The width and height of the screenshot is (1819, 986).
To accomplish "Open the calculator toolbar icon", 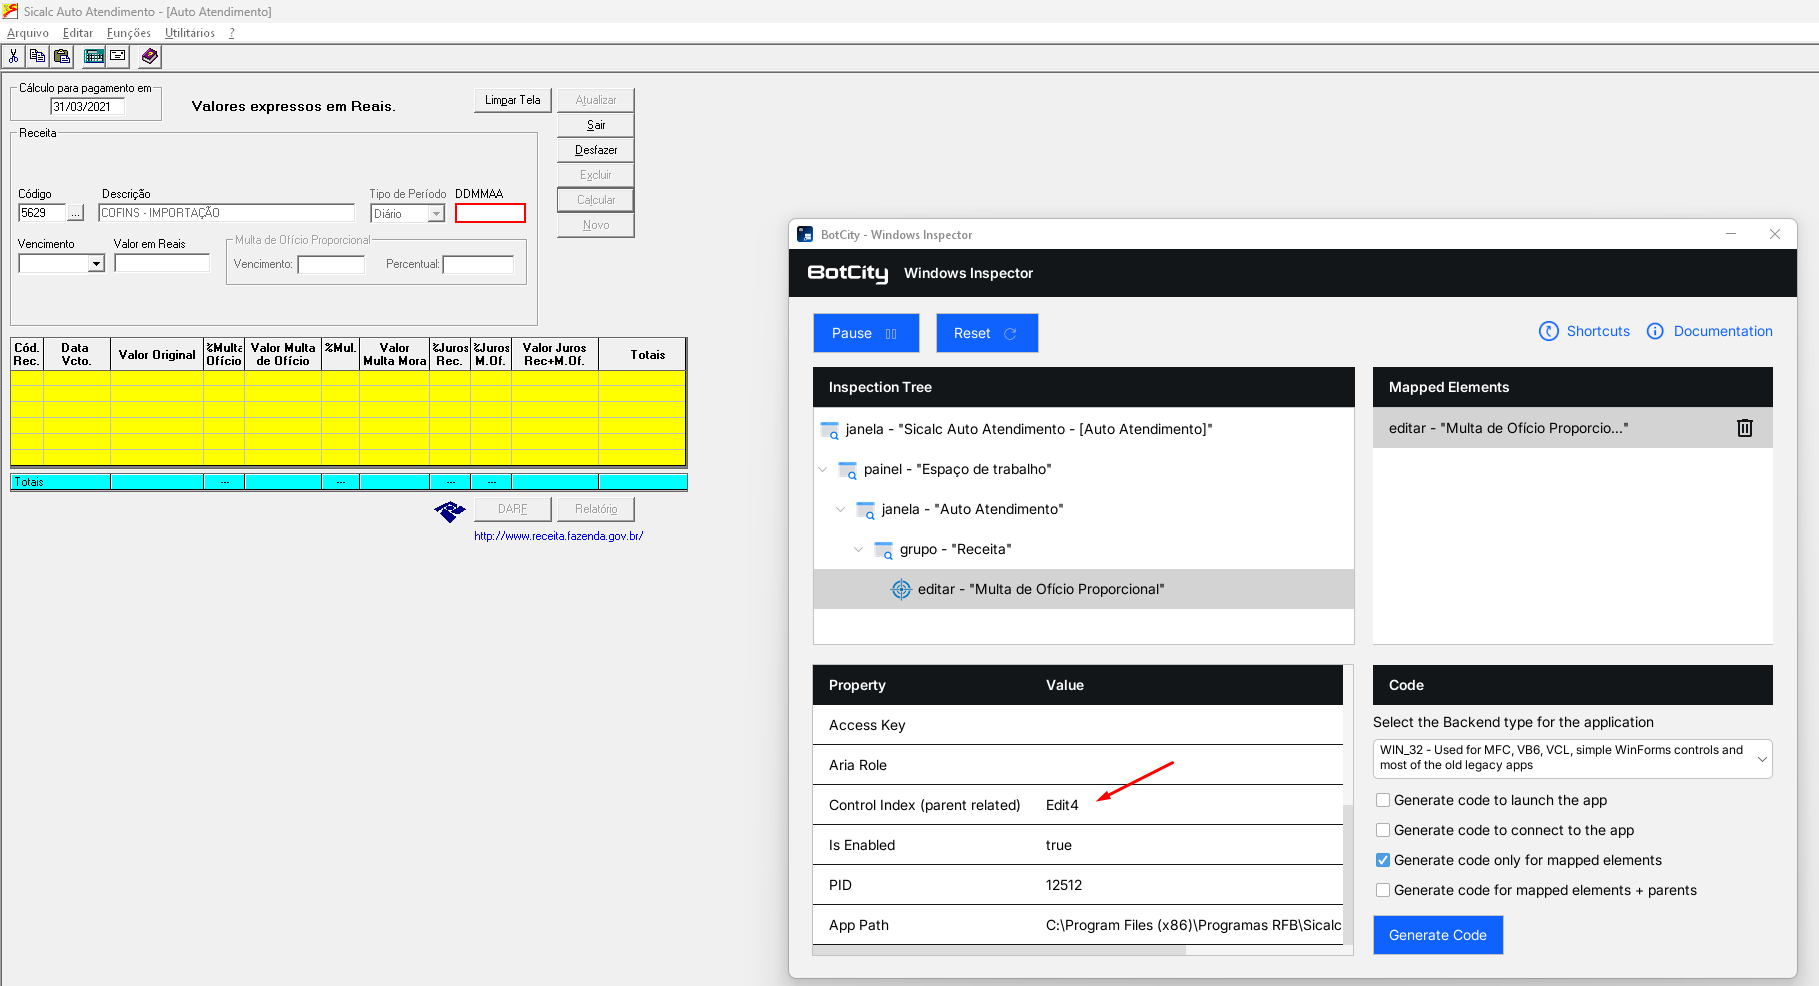I will tap(94, 57).
